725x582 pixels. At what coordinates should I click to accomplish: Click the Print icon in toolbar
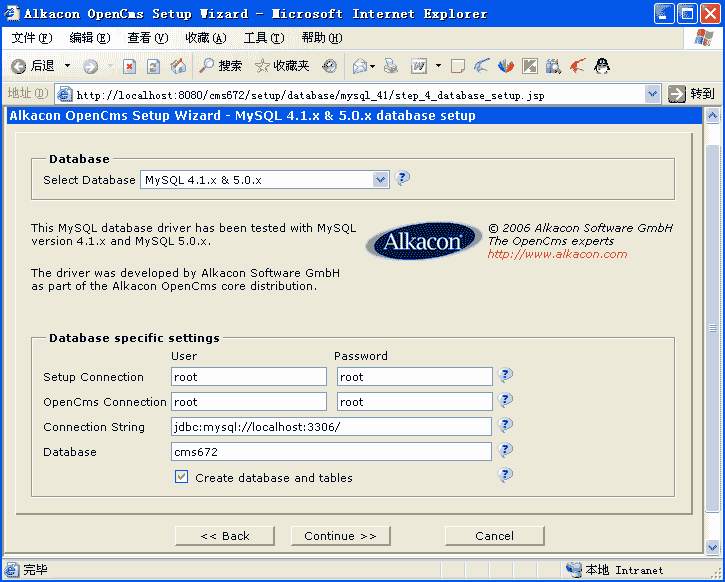pyautogui.click(x=391, y=67)
